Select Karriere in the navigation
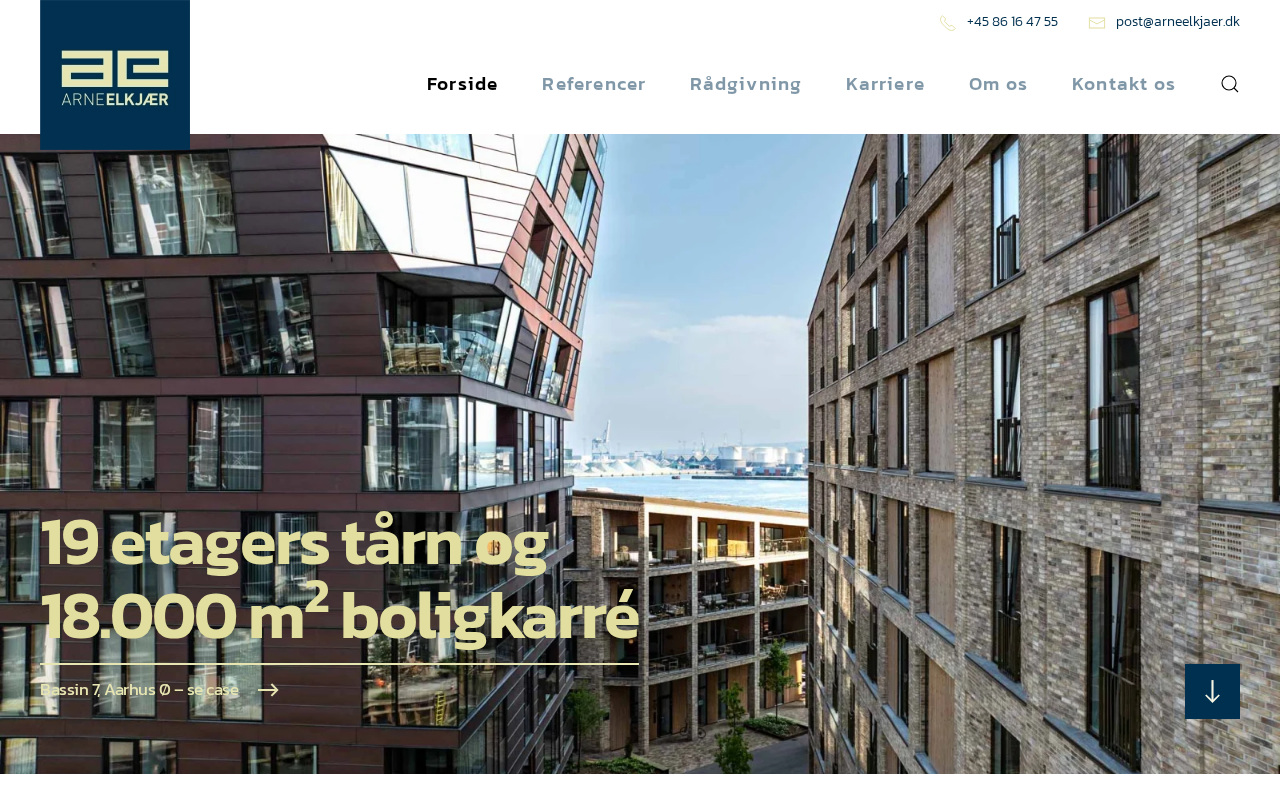This screenshot has height=800, width=1280. pyautogui.click(x=885, y=84)
